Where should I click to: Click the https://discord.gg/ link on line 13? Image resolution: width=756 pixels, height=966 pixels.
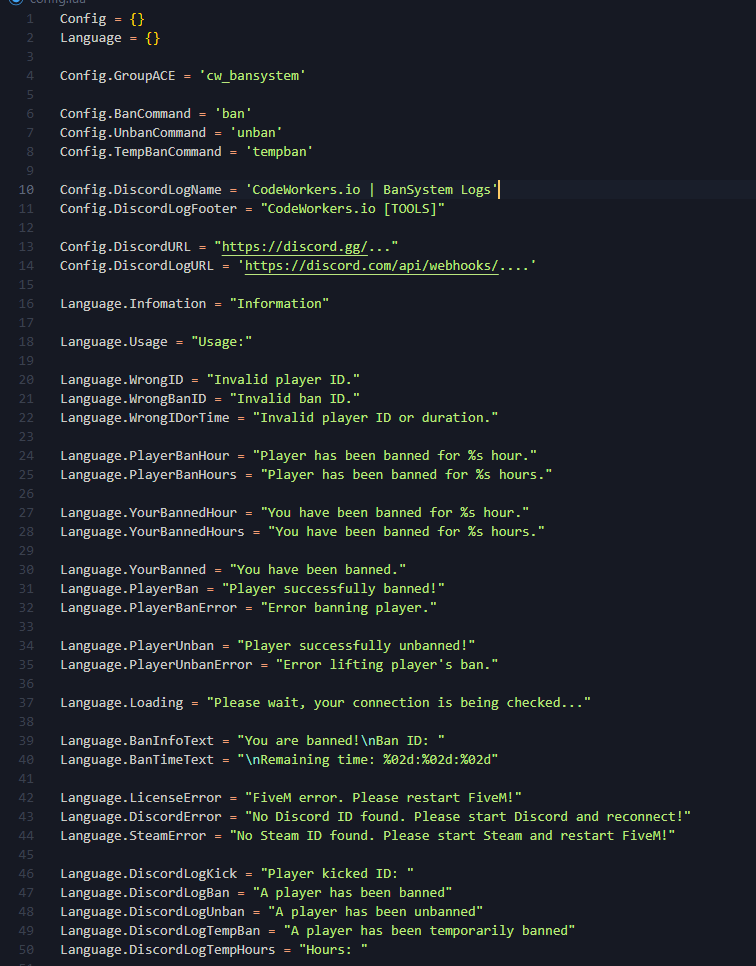(x=295, y=246)
